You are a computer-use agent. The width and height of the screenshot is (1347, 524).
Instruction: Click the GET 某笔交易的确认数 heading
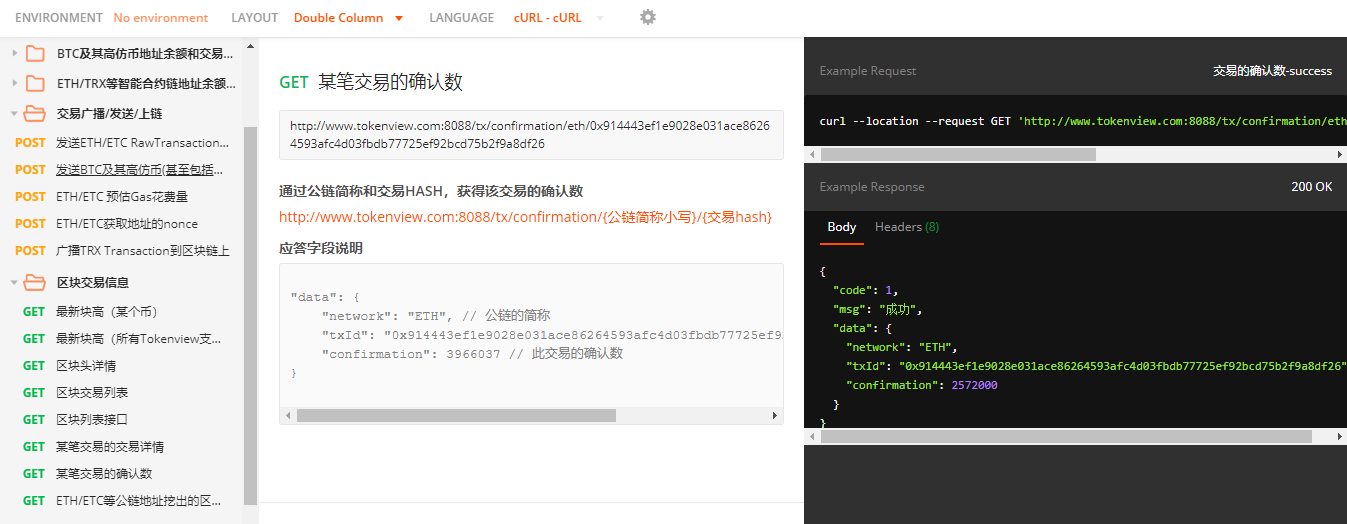tap(371, 83)
